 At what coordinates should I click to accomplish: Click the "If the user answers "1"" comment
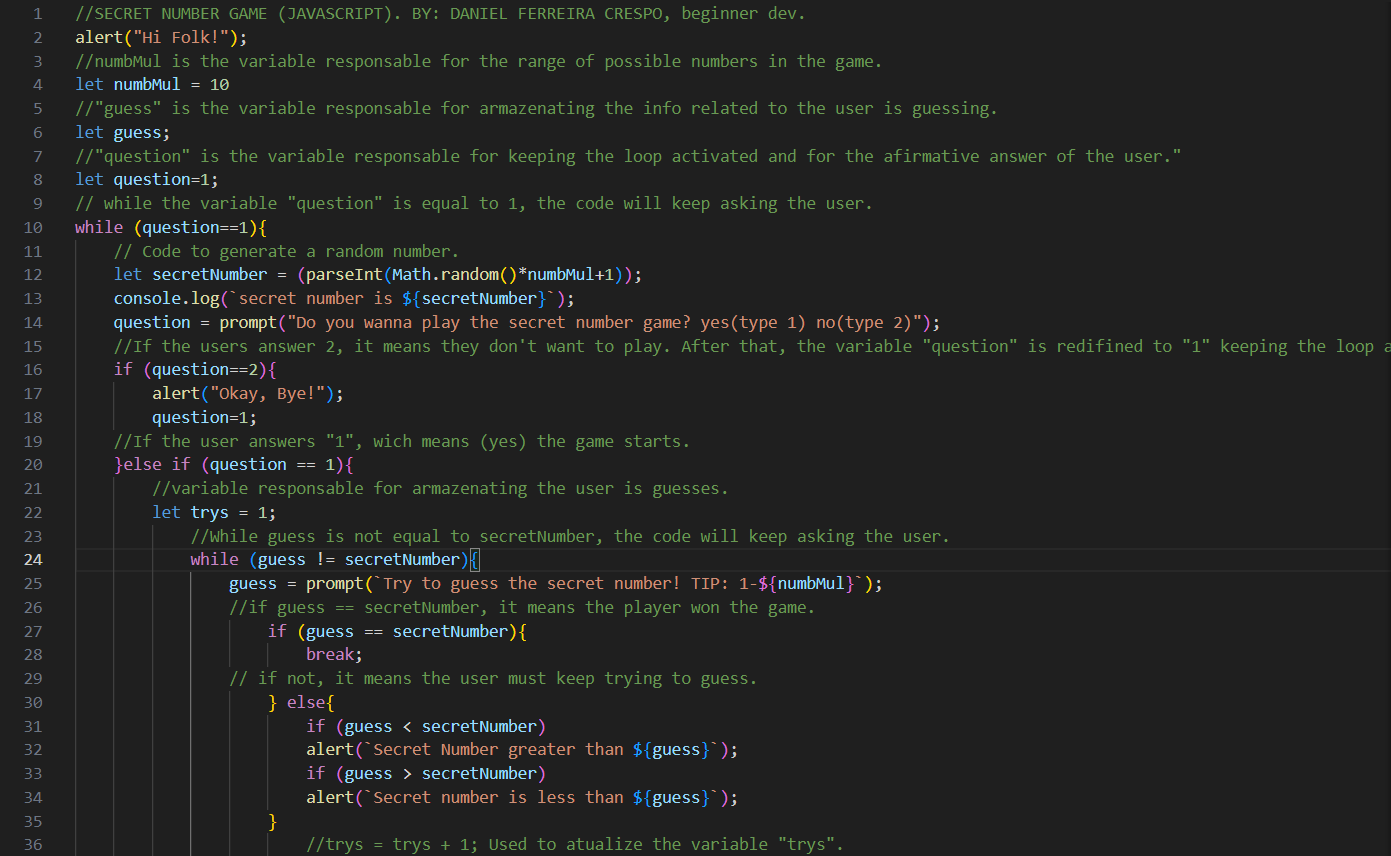(x=402, y=442)
